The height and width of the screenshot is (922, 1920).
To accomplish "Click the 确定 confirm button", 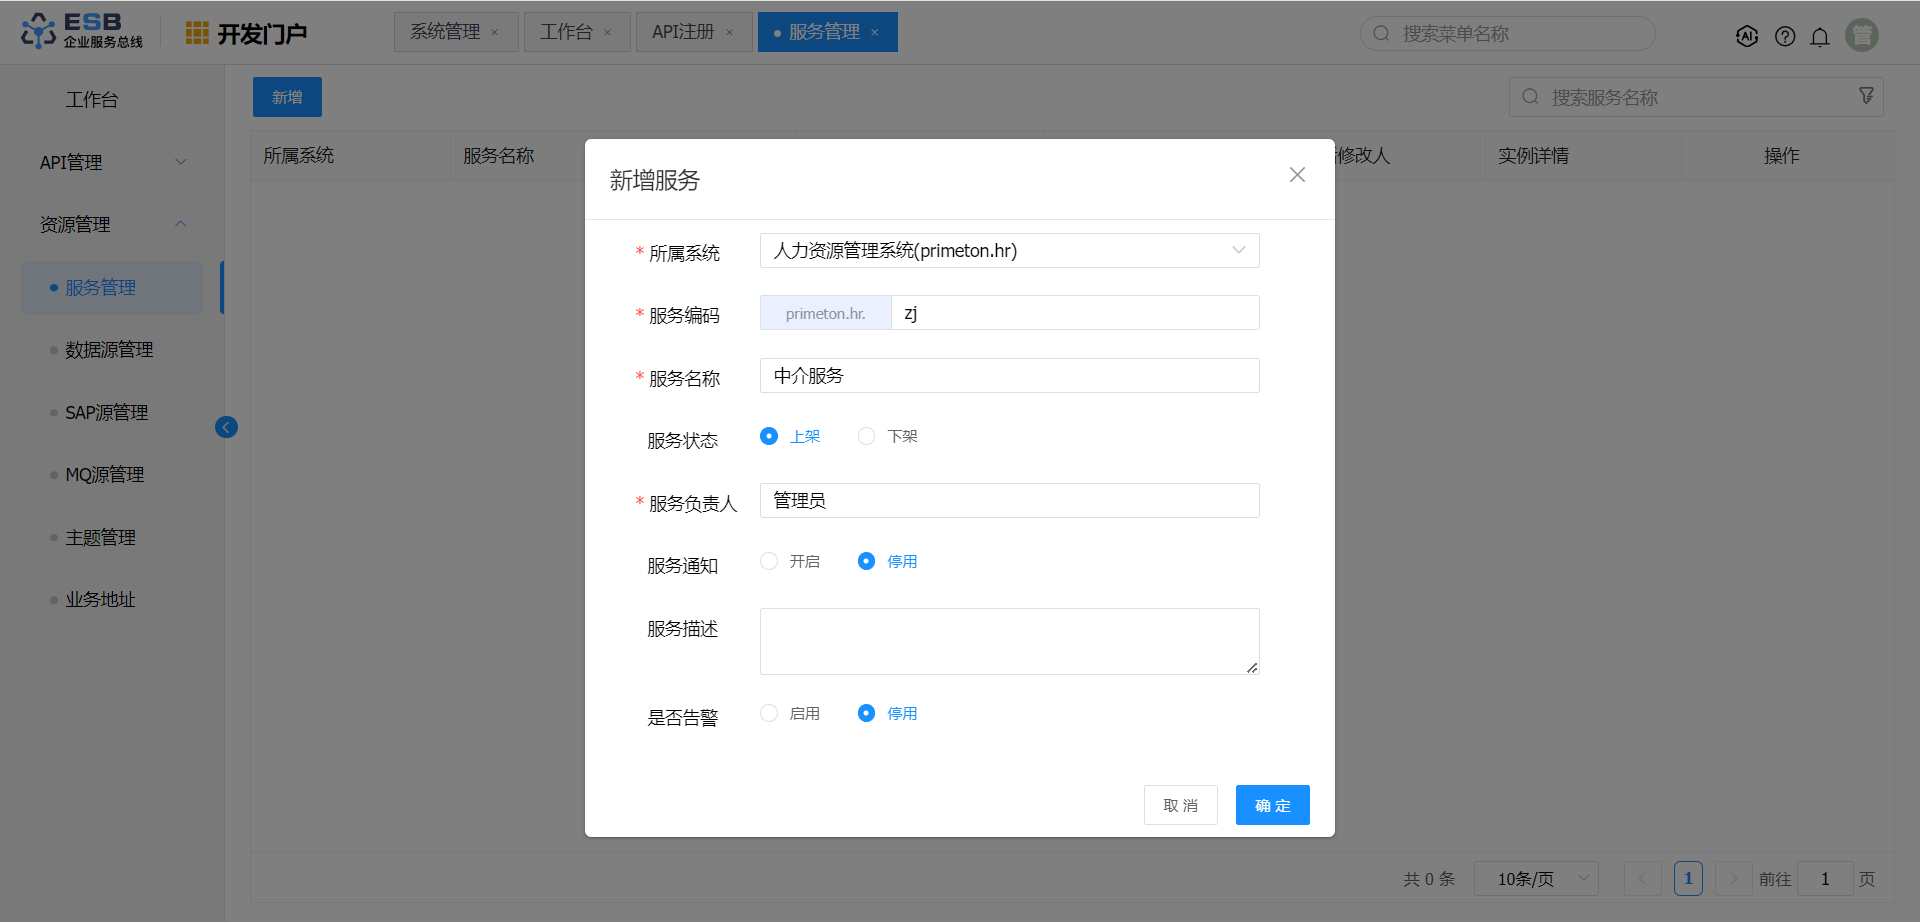I will pos(1272,805).
